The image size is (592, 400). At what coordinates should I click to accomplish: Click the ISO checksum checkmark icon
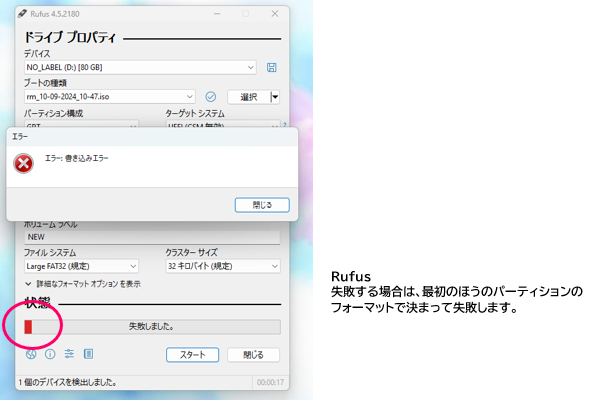(x=211, y=97)
